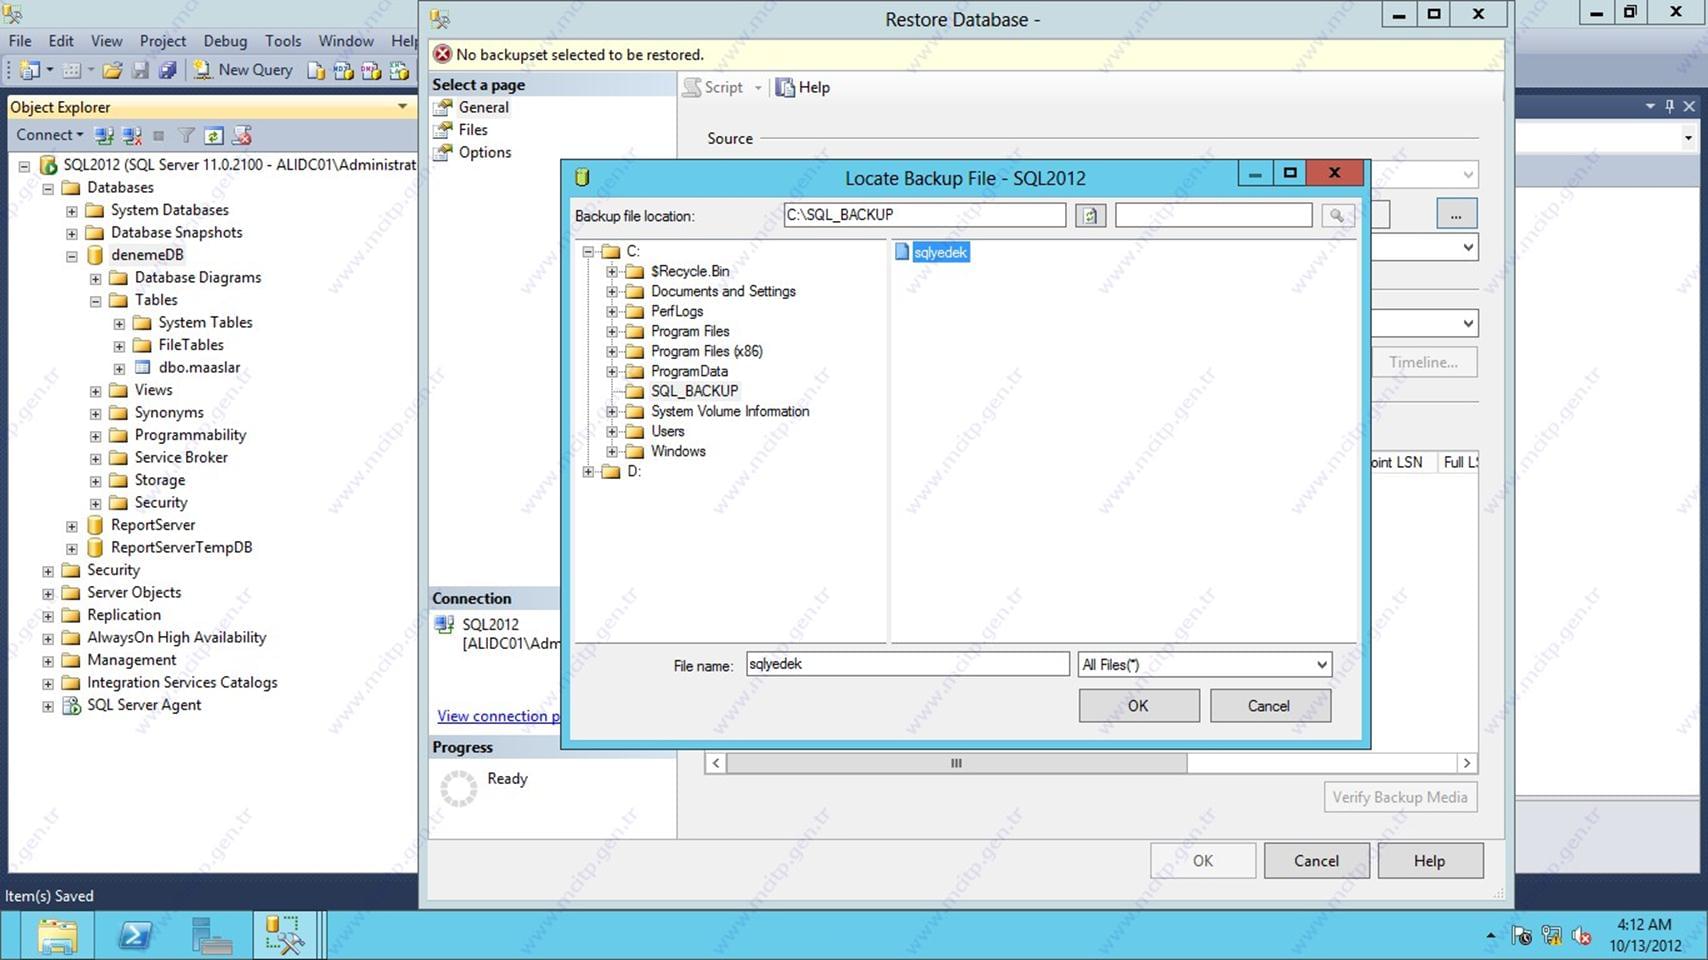Click the scrollbar left arrow in Restore Database
This screenshot has width=1708, height=960.
click(715, 763)
